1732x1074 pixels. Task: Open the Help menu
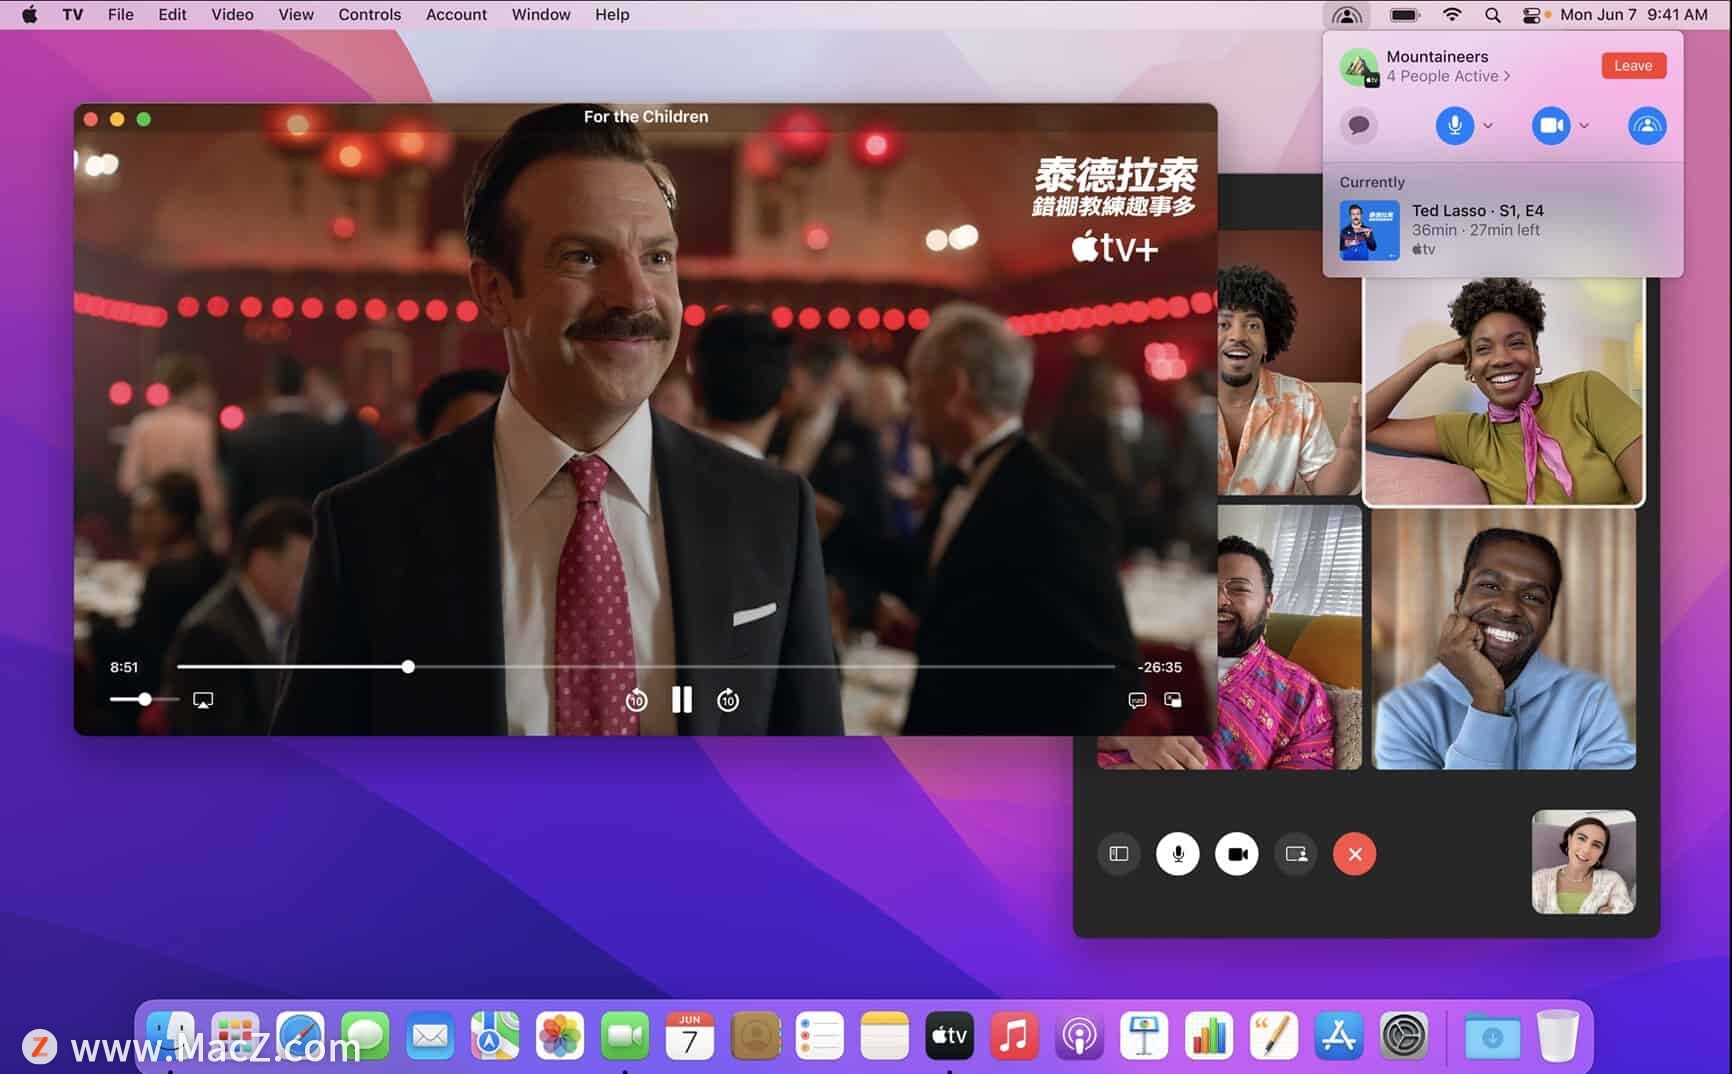612,15
